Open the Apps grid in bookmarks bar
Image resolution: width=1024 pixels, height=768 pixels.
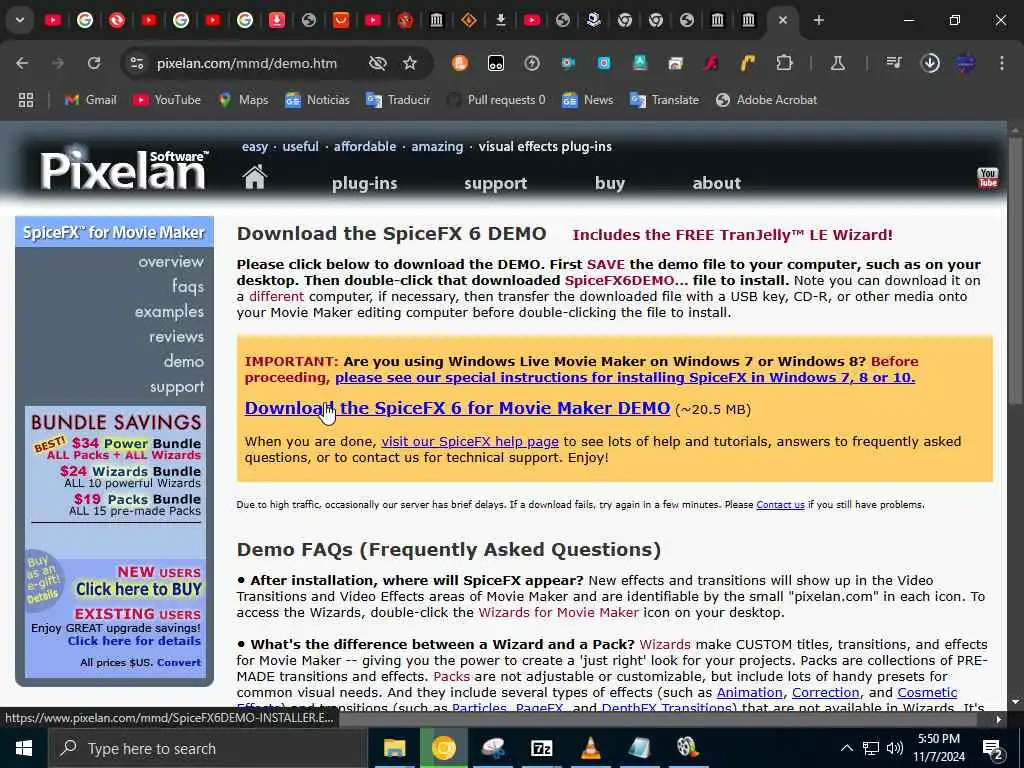point(26,100)
